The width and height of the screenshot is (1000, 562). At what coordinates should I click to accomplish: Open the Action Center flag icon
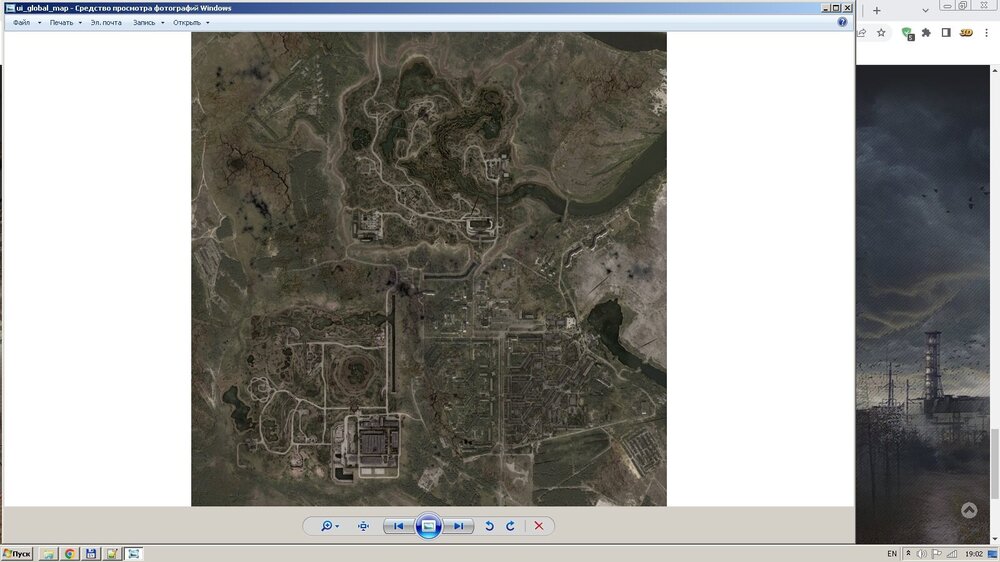pos(936,554)
